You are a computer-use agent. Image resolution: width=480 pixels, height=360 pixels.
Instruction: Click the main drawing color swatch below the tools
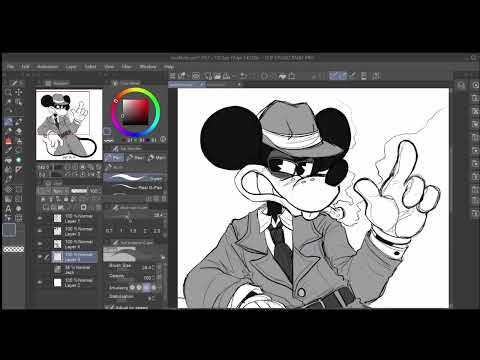pyautogui.click(x=9, y=230)
